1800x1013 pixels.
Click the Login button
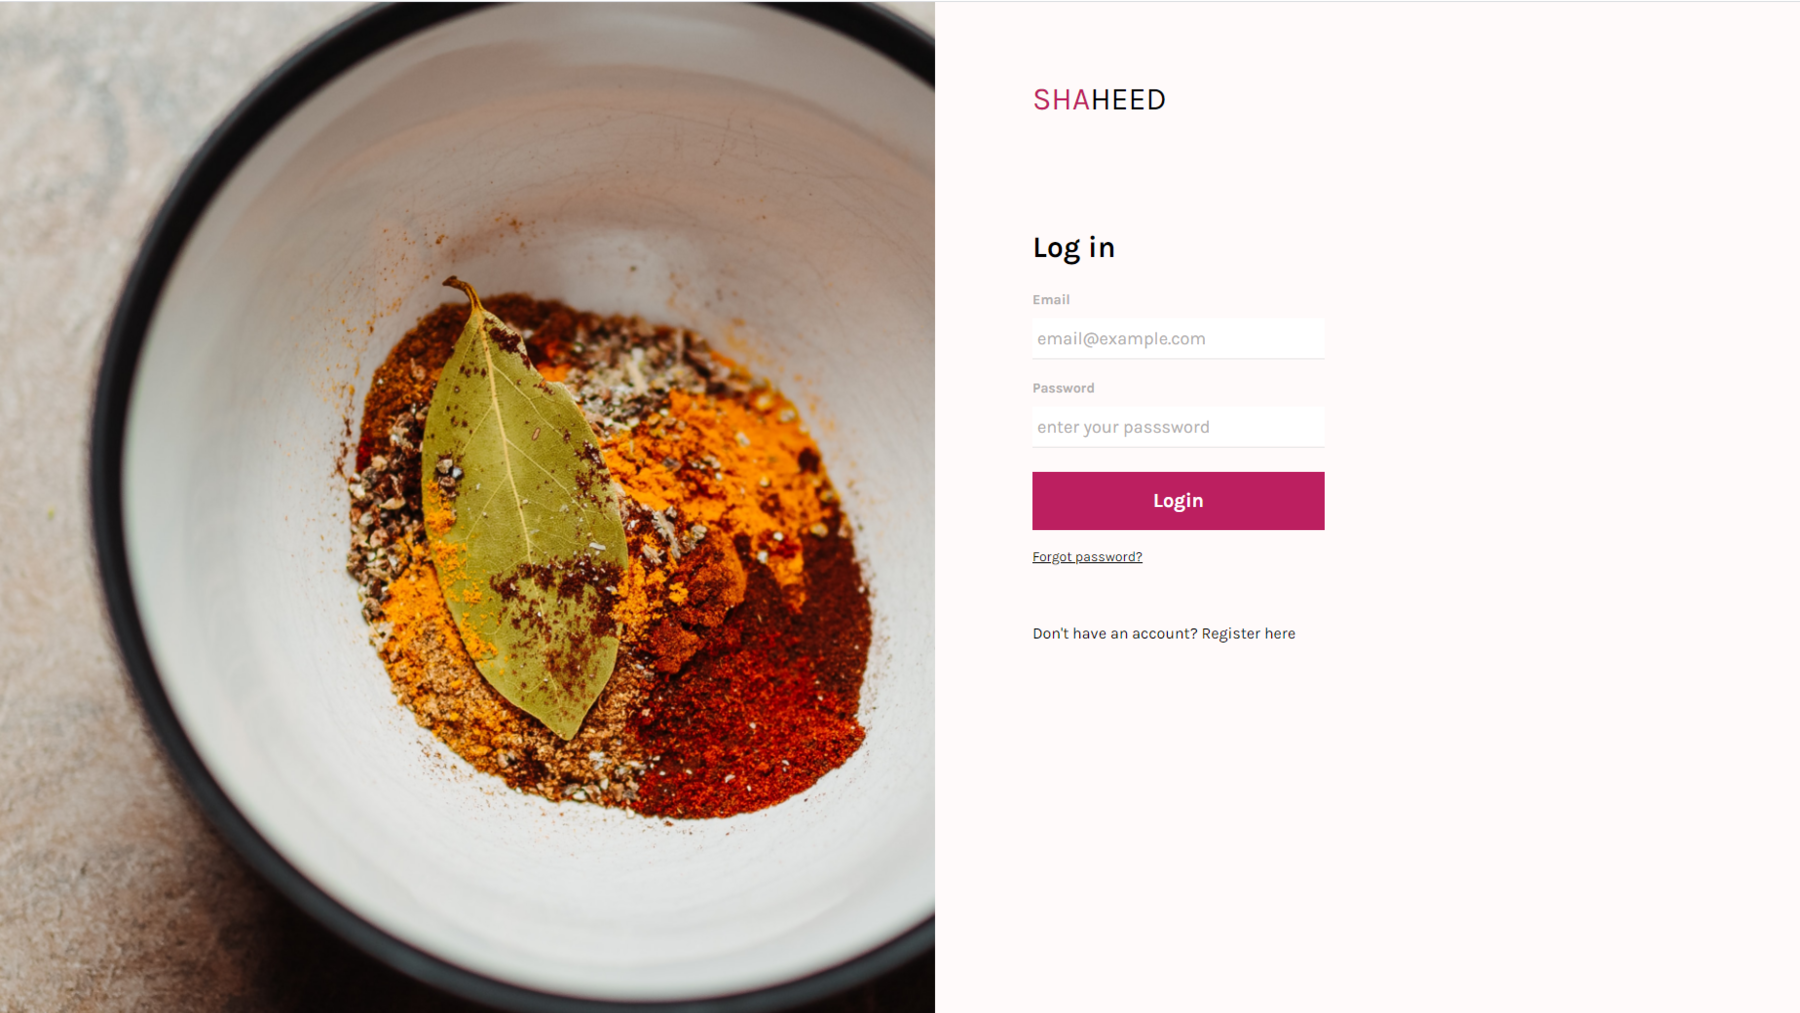[1178, 501]
